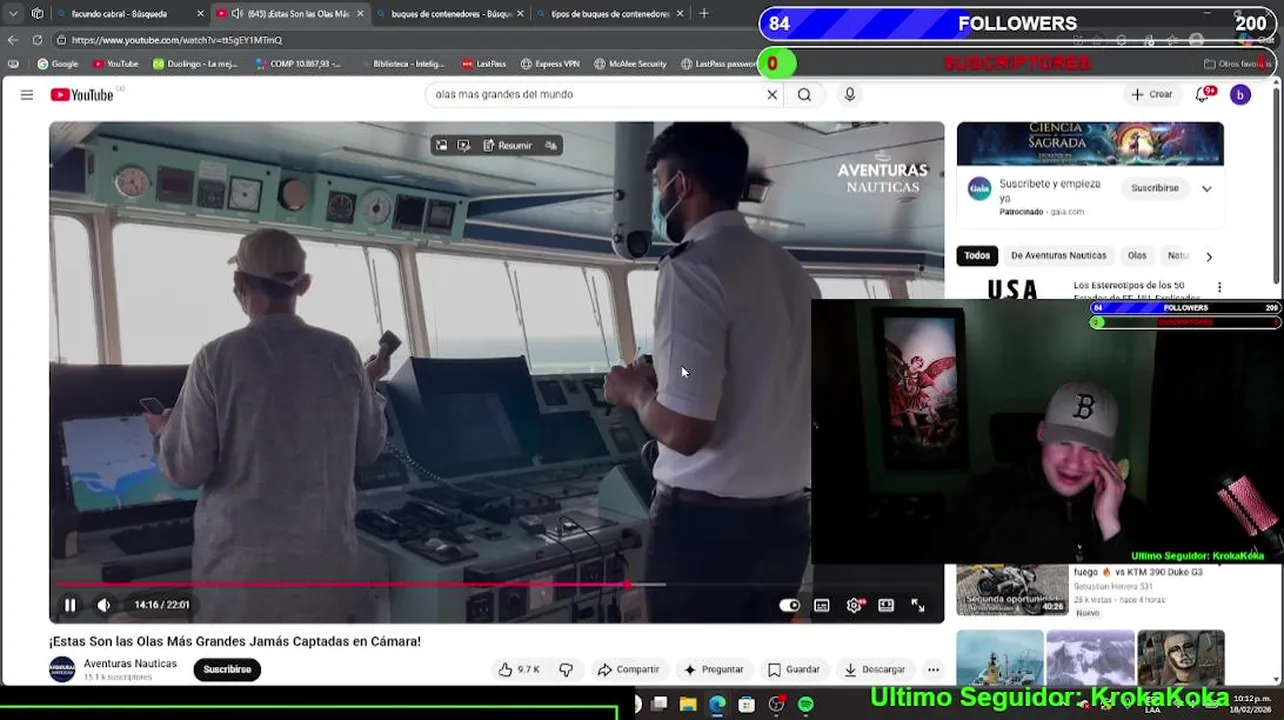This screenshot has height=720, width=1284.
Task: Start voice search with the microphone
Action: 850,95
